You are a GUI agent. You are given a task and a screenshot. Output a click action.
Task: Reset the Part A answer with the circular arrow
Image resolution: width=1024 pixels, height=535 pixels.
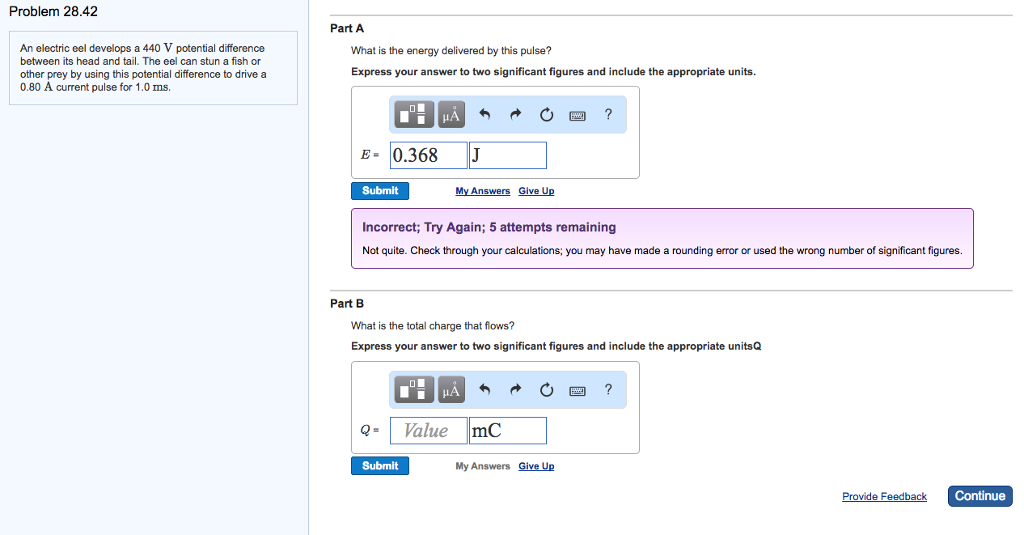(x=546, y=115)
